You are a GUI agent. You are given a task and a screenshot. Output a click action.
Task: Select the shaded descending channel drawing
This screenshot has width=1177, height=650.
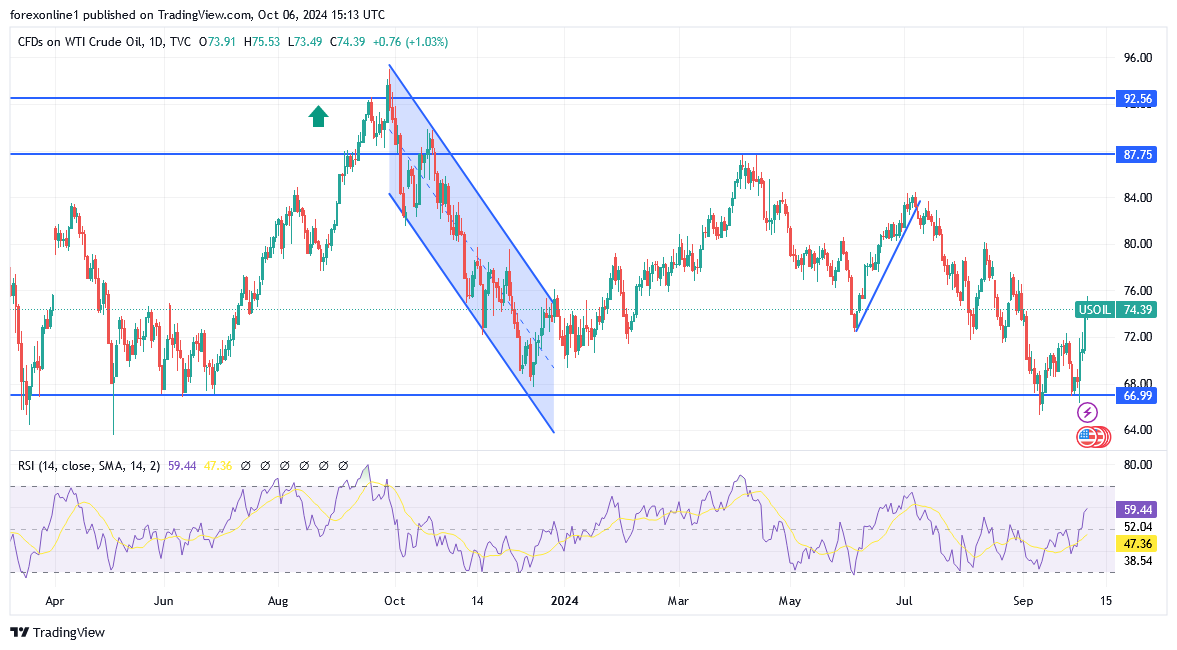point(471,248)
